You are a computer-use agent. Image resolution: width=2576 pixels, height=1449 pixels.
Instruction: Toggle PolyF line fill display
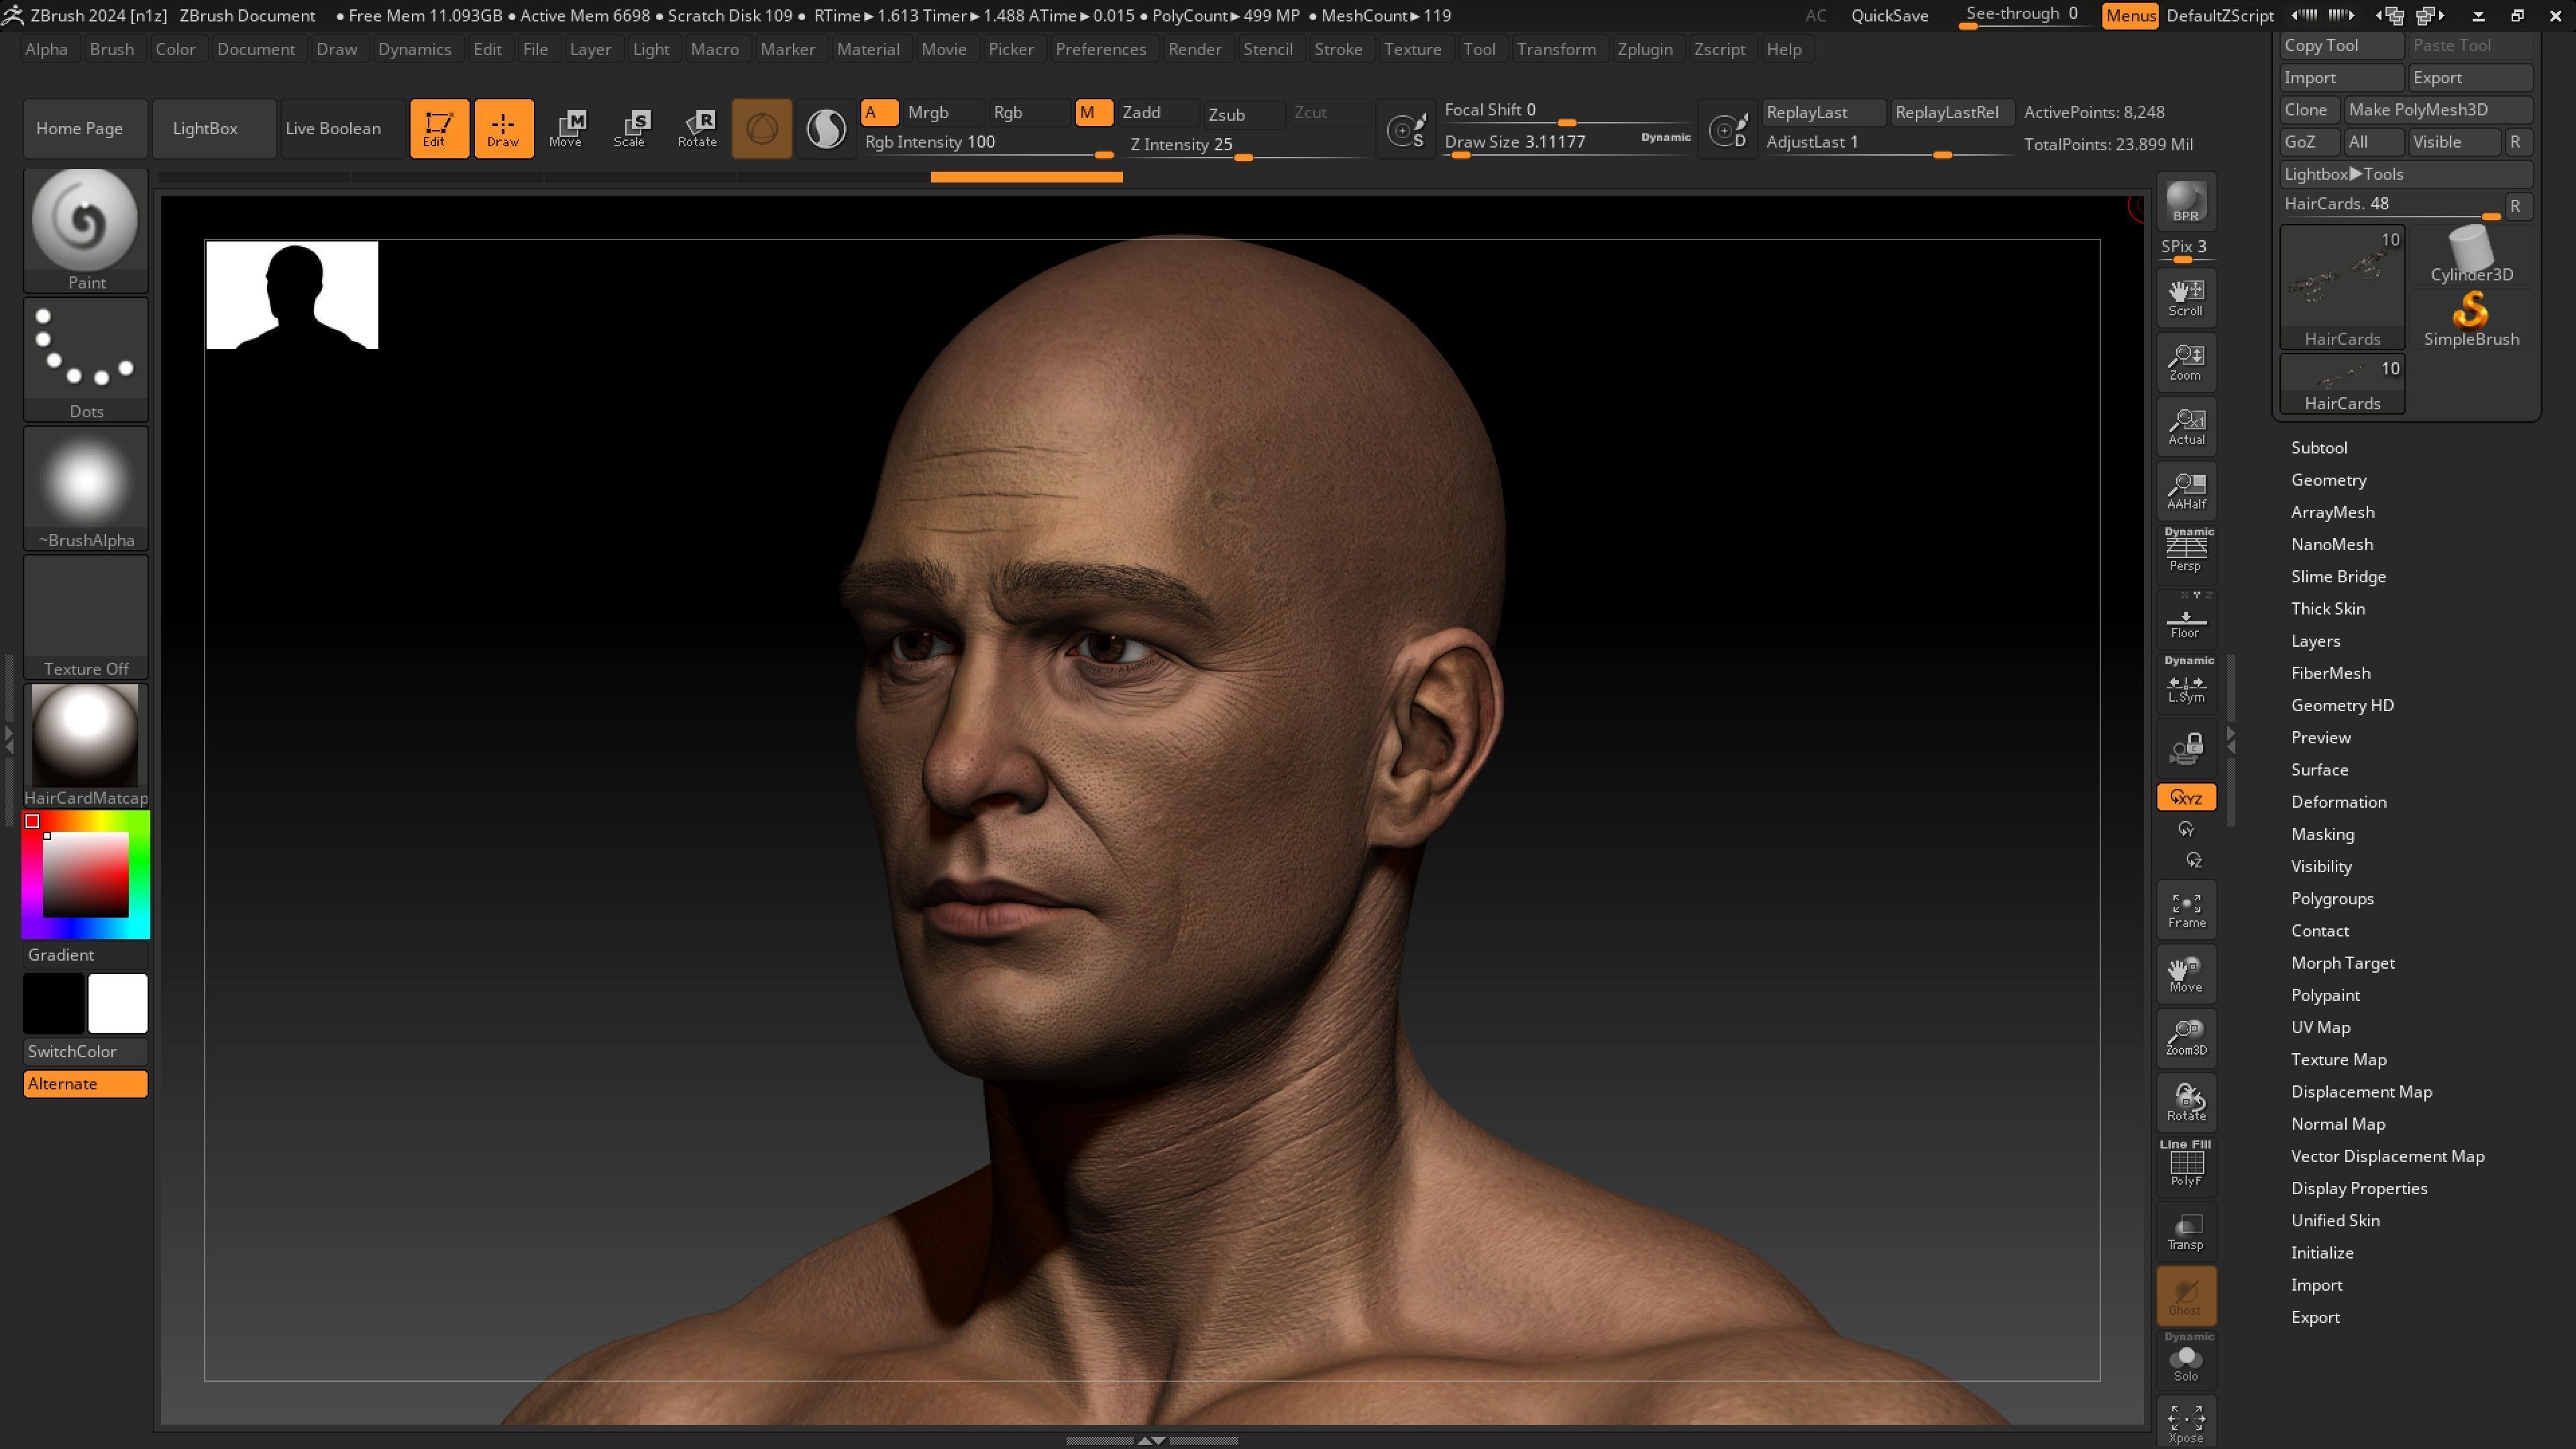pyautogui.click(x=2186, y=1166)
